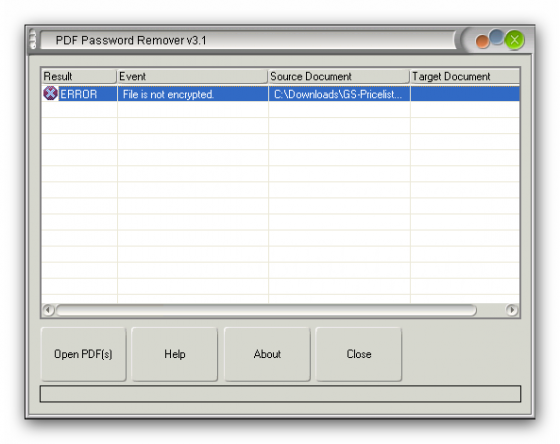560x444 pixels.
Task: Click the Source Document column header
Action: click(x=339, y=76)
